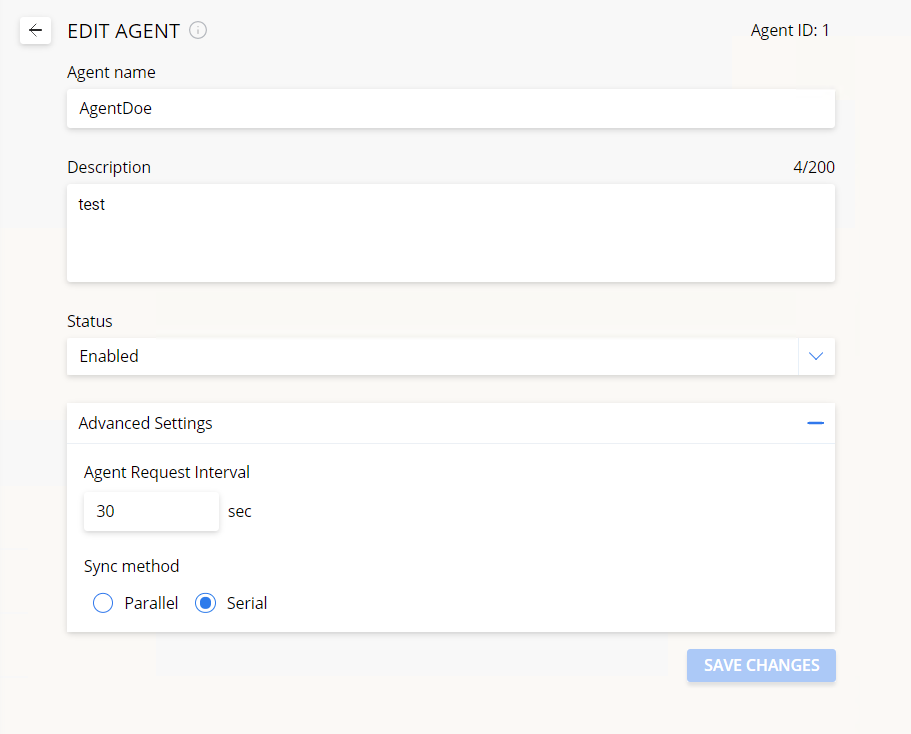Click the 4/200 character counter
The image size is (911, 734).
tap(813, 167)
